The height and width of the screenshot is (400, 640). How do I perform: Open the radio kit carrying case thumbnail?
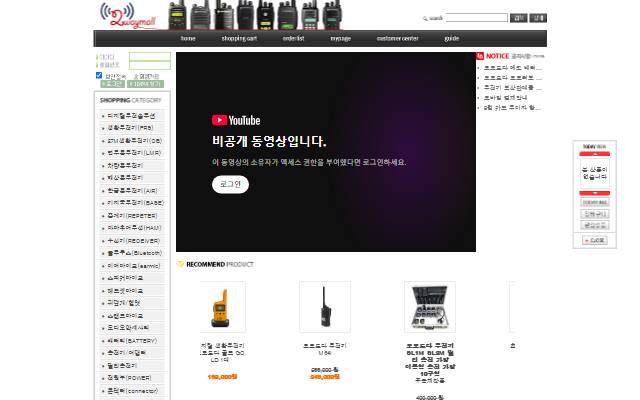tap(430, 307)
